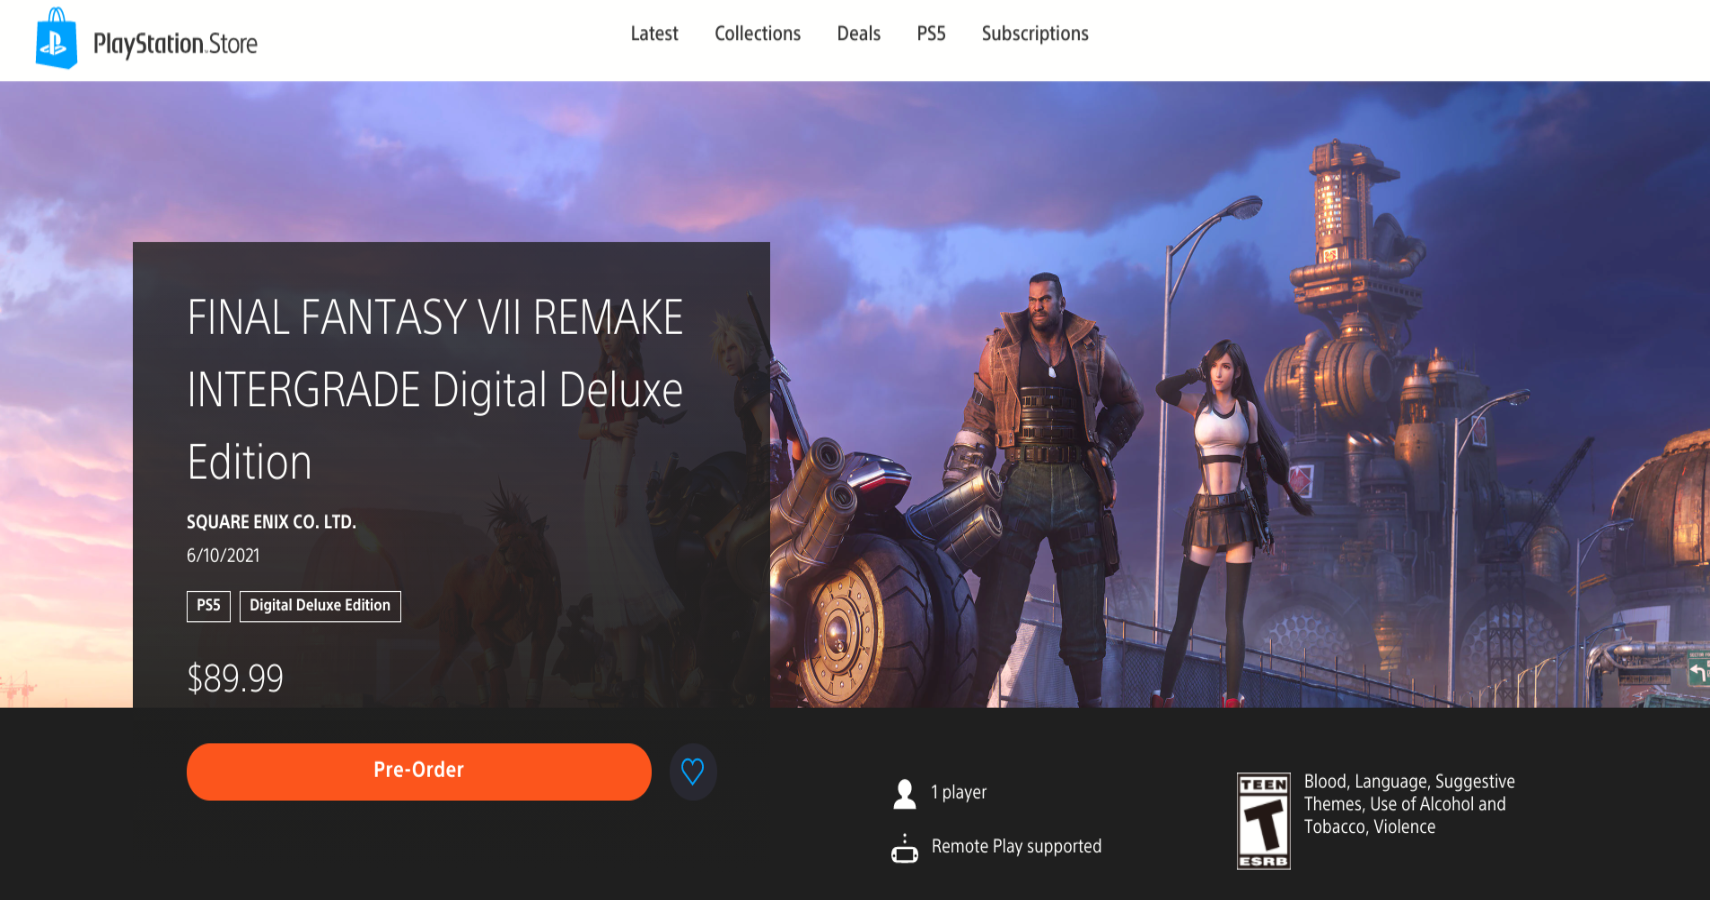Open the Subscriptions menu item

[x=1035, y=33]
